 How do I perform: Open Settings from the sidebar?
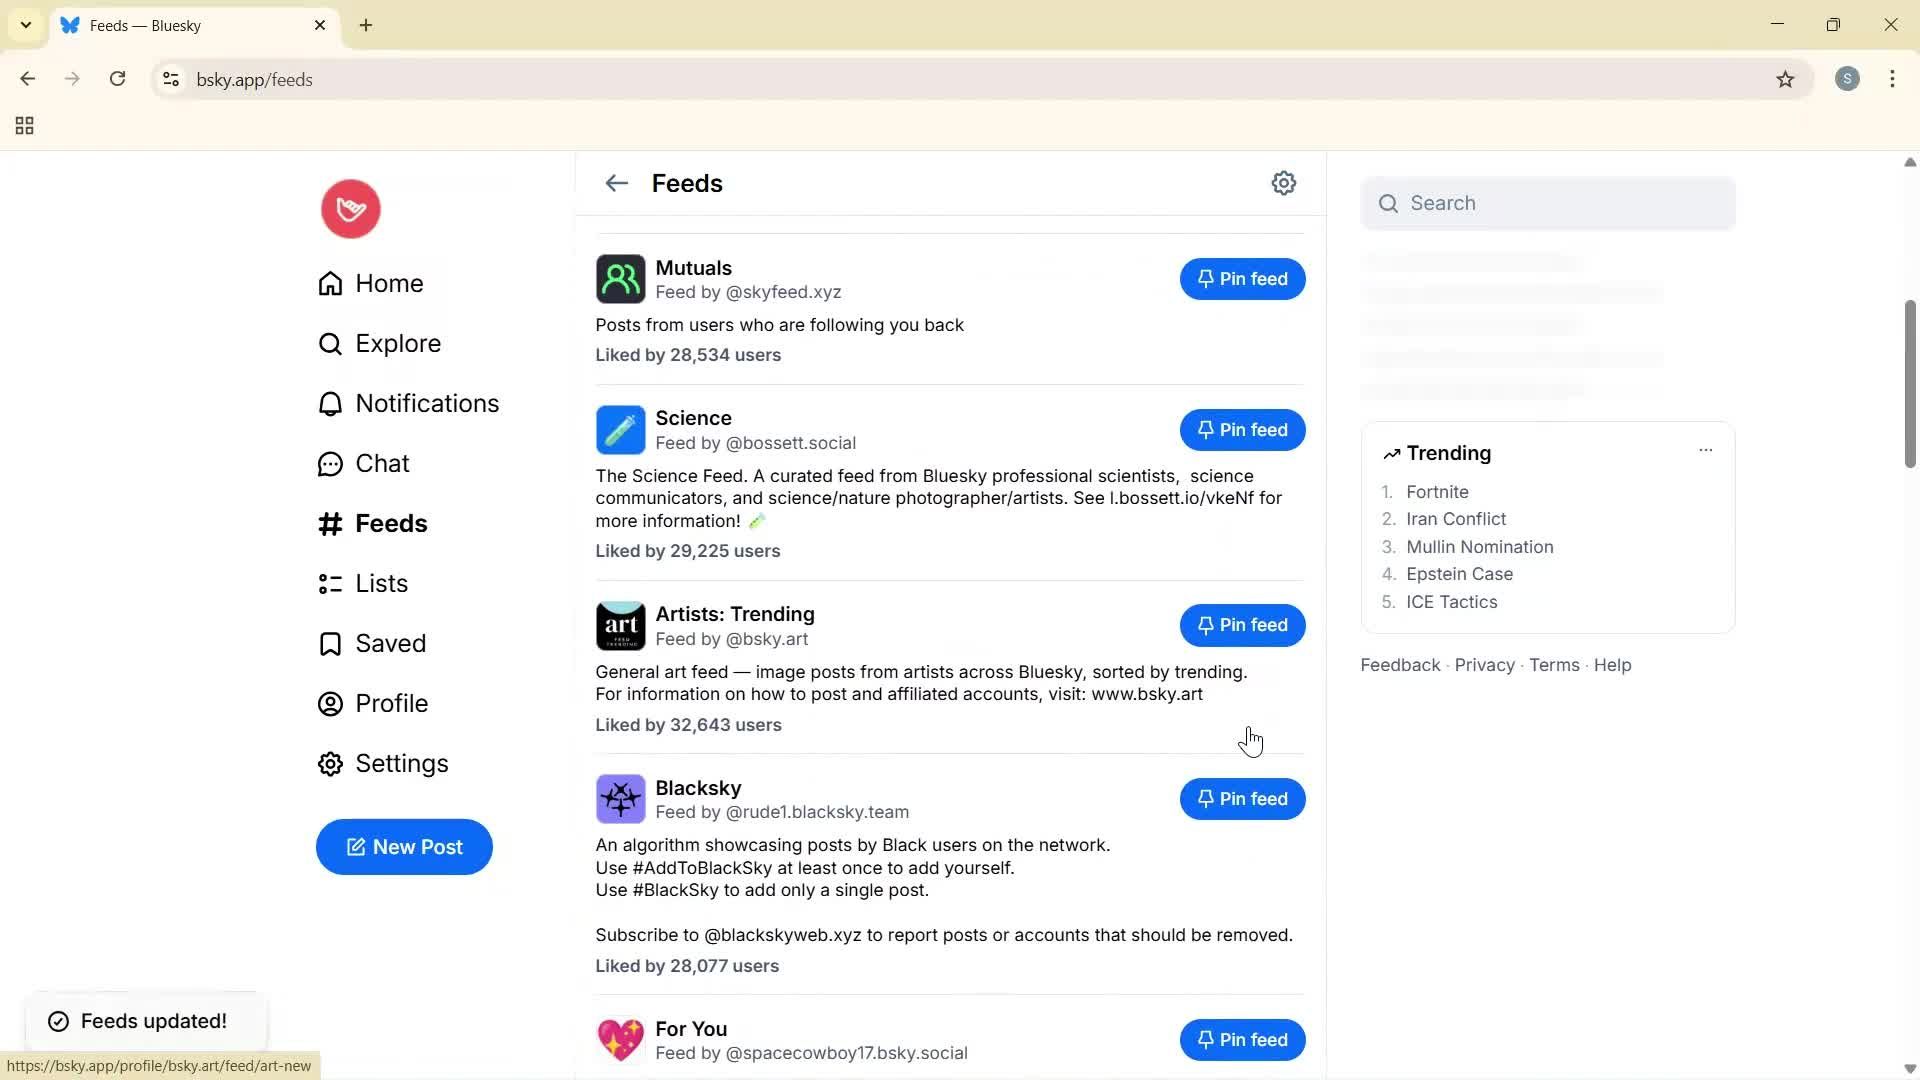coord(400,763)
